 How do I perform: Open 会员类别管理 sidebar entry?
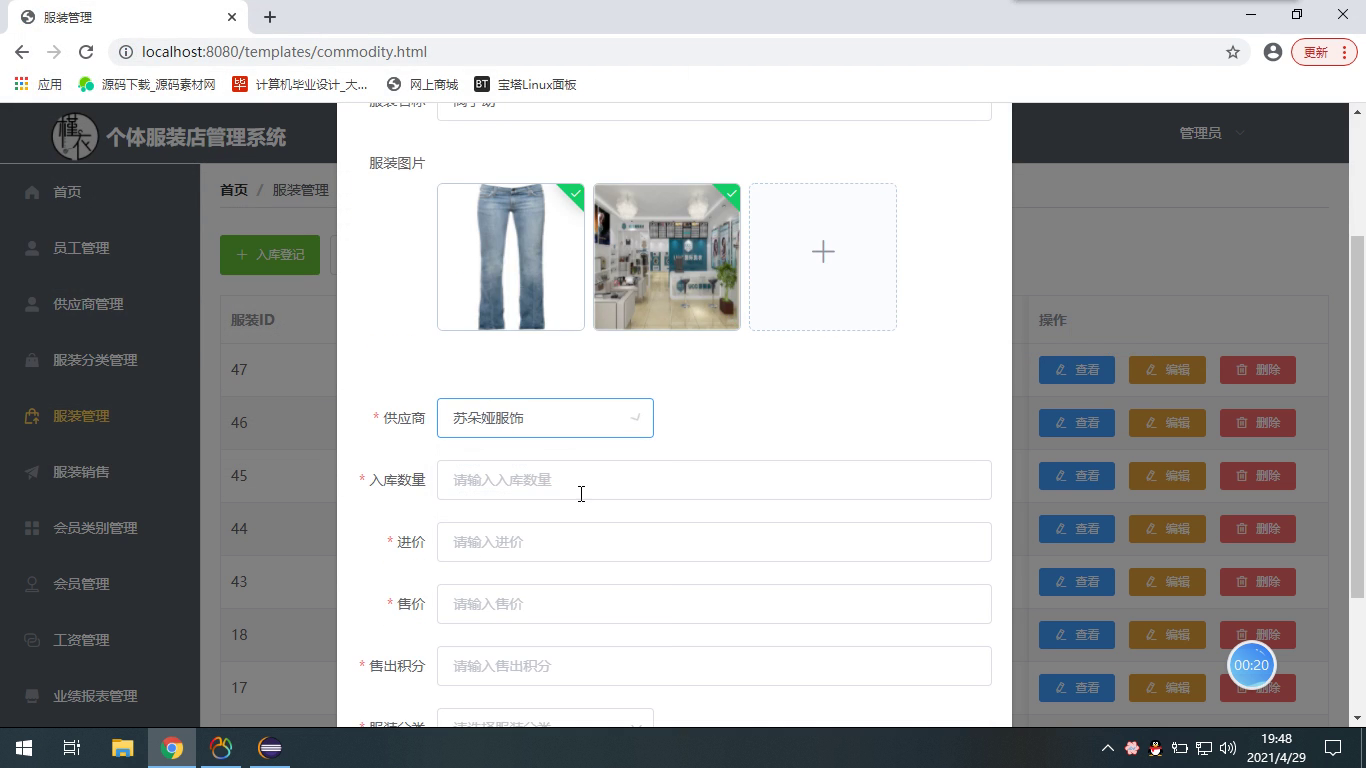pos(100,528)
